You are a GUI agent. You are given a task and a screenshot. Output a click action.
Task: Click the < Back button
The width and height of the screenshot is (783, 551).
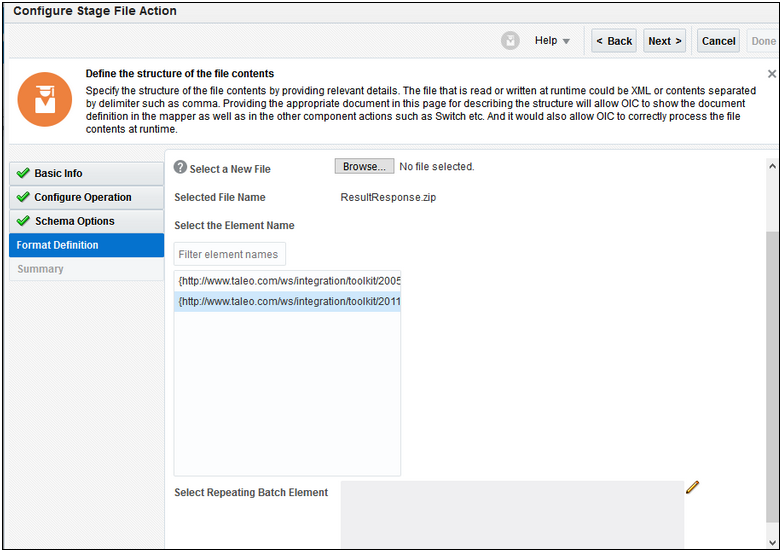point(614,41)
